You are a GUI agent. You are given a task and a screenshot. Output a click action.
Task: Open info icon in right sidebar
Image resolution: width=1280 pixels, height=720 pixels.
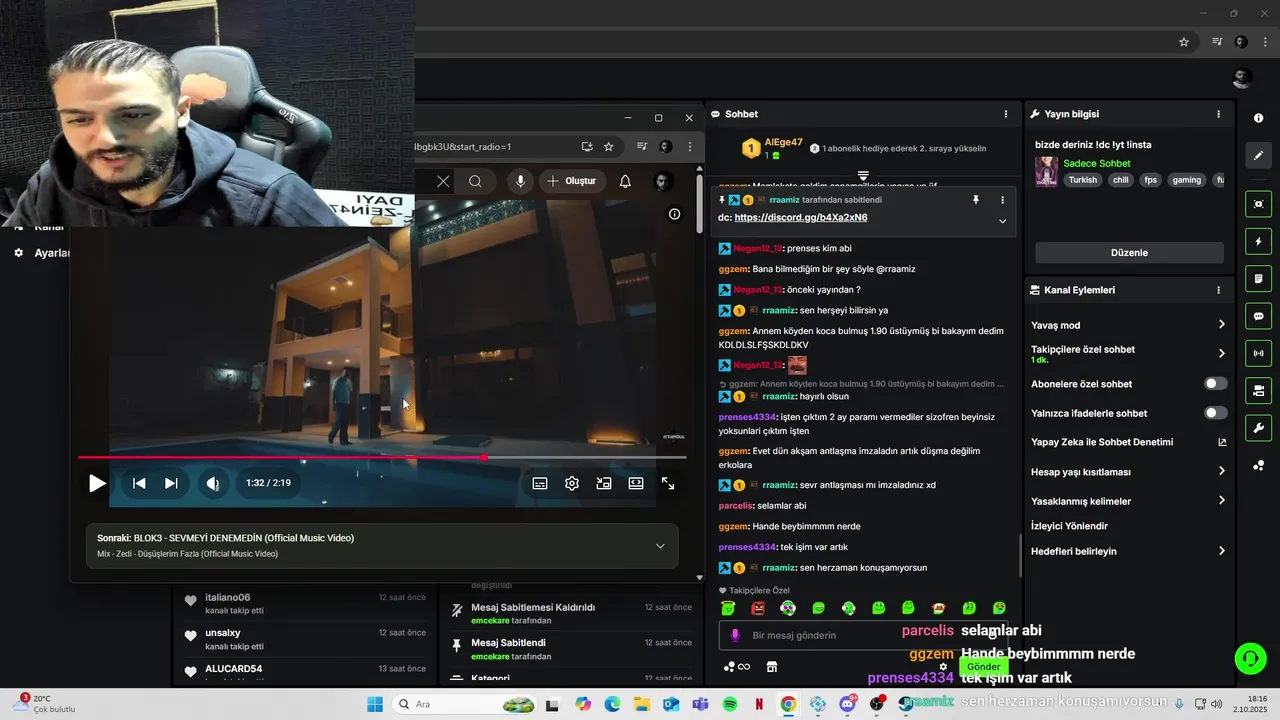[x=1258, y=118]
